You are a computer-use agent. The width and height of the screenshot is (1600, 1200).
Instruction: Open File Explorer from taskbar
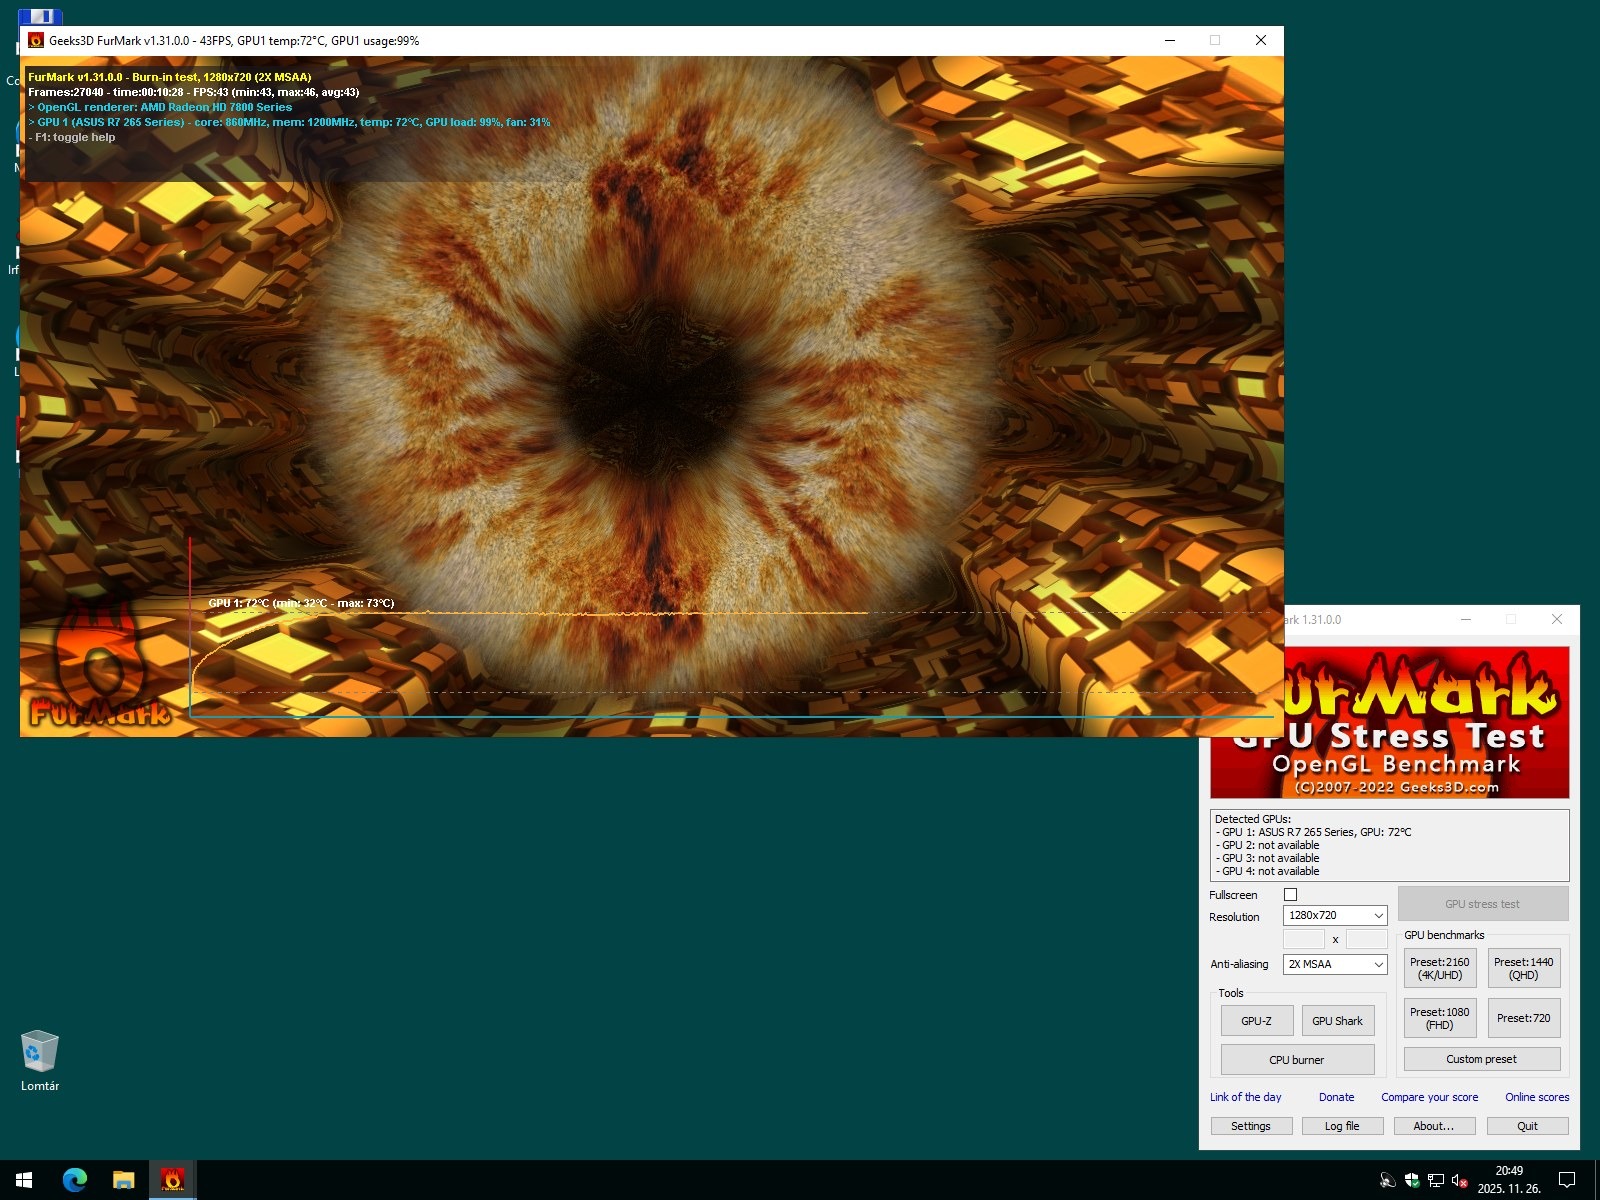(x=123, y=1180)
